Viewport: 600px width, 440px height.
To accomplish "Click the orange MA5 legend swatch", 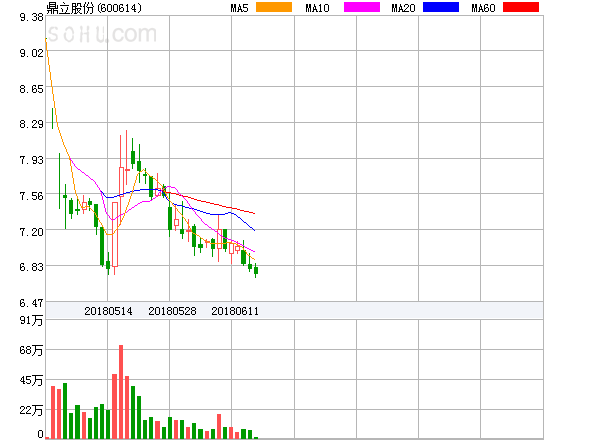I will click(x=274, y=7).
